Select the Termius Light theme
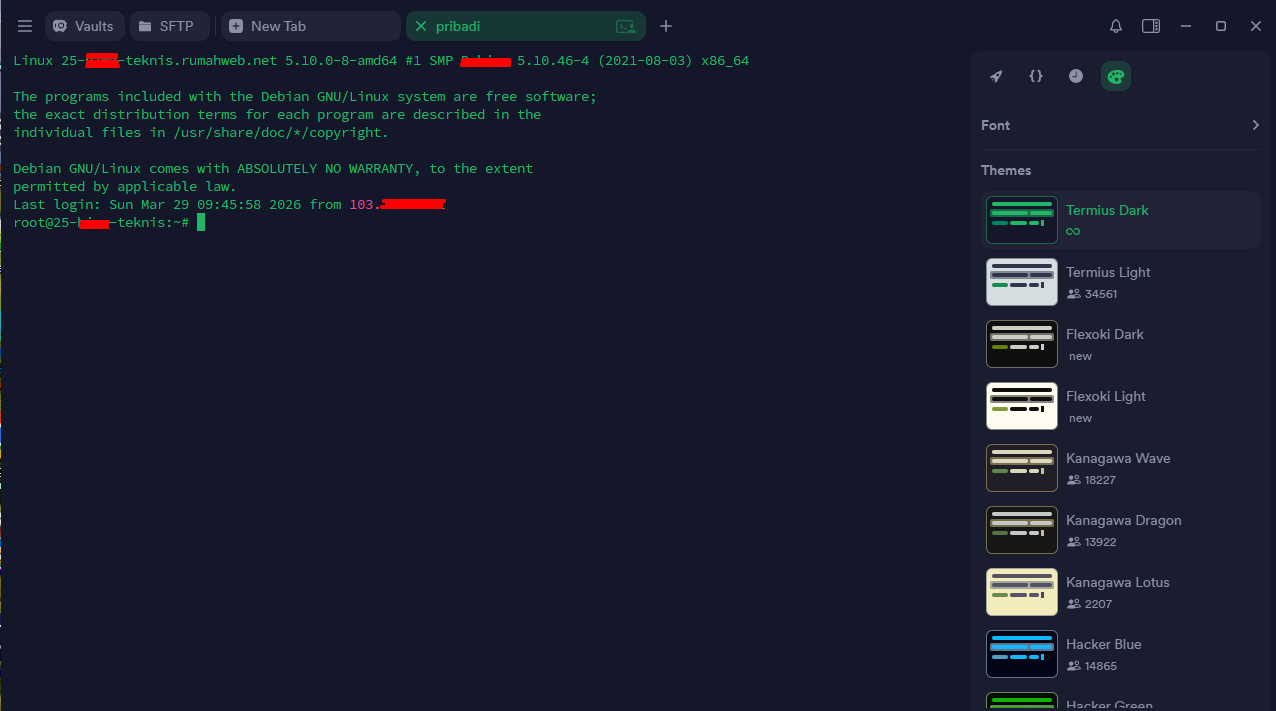This screenshot has width=1276, height=711. 1108,272
